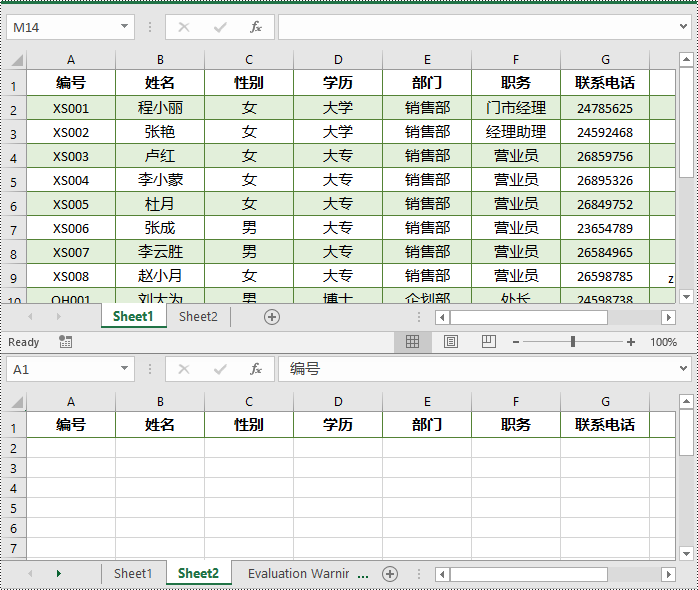698x590 pixels.
Task: Switch to Sheet2 tab in top window
Action: click(x=198, y=317)
